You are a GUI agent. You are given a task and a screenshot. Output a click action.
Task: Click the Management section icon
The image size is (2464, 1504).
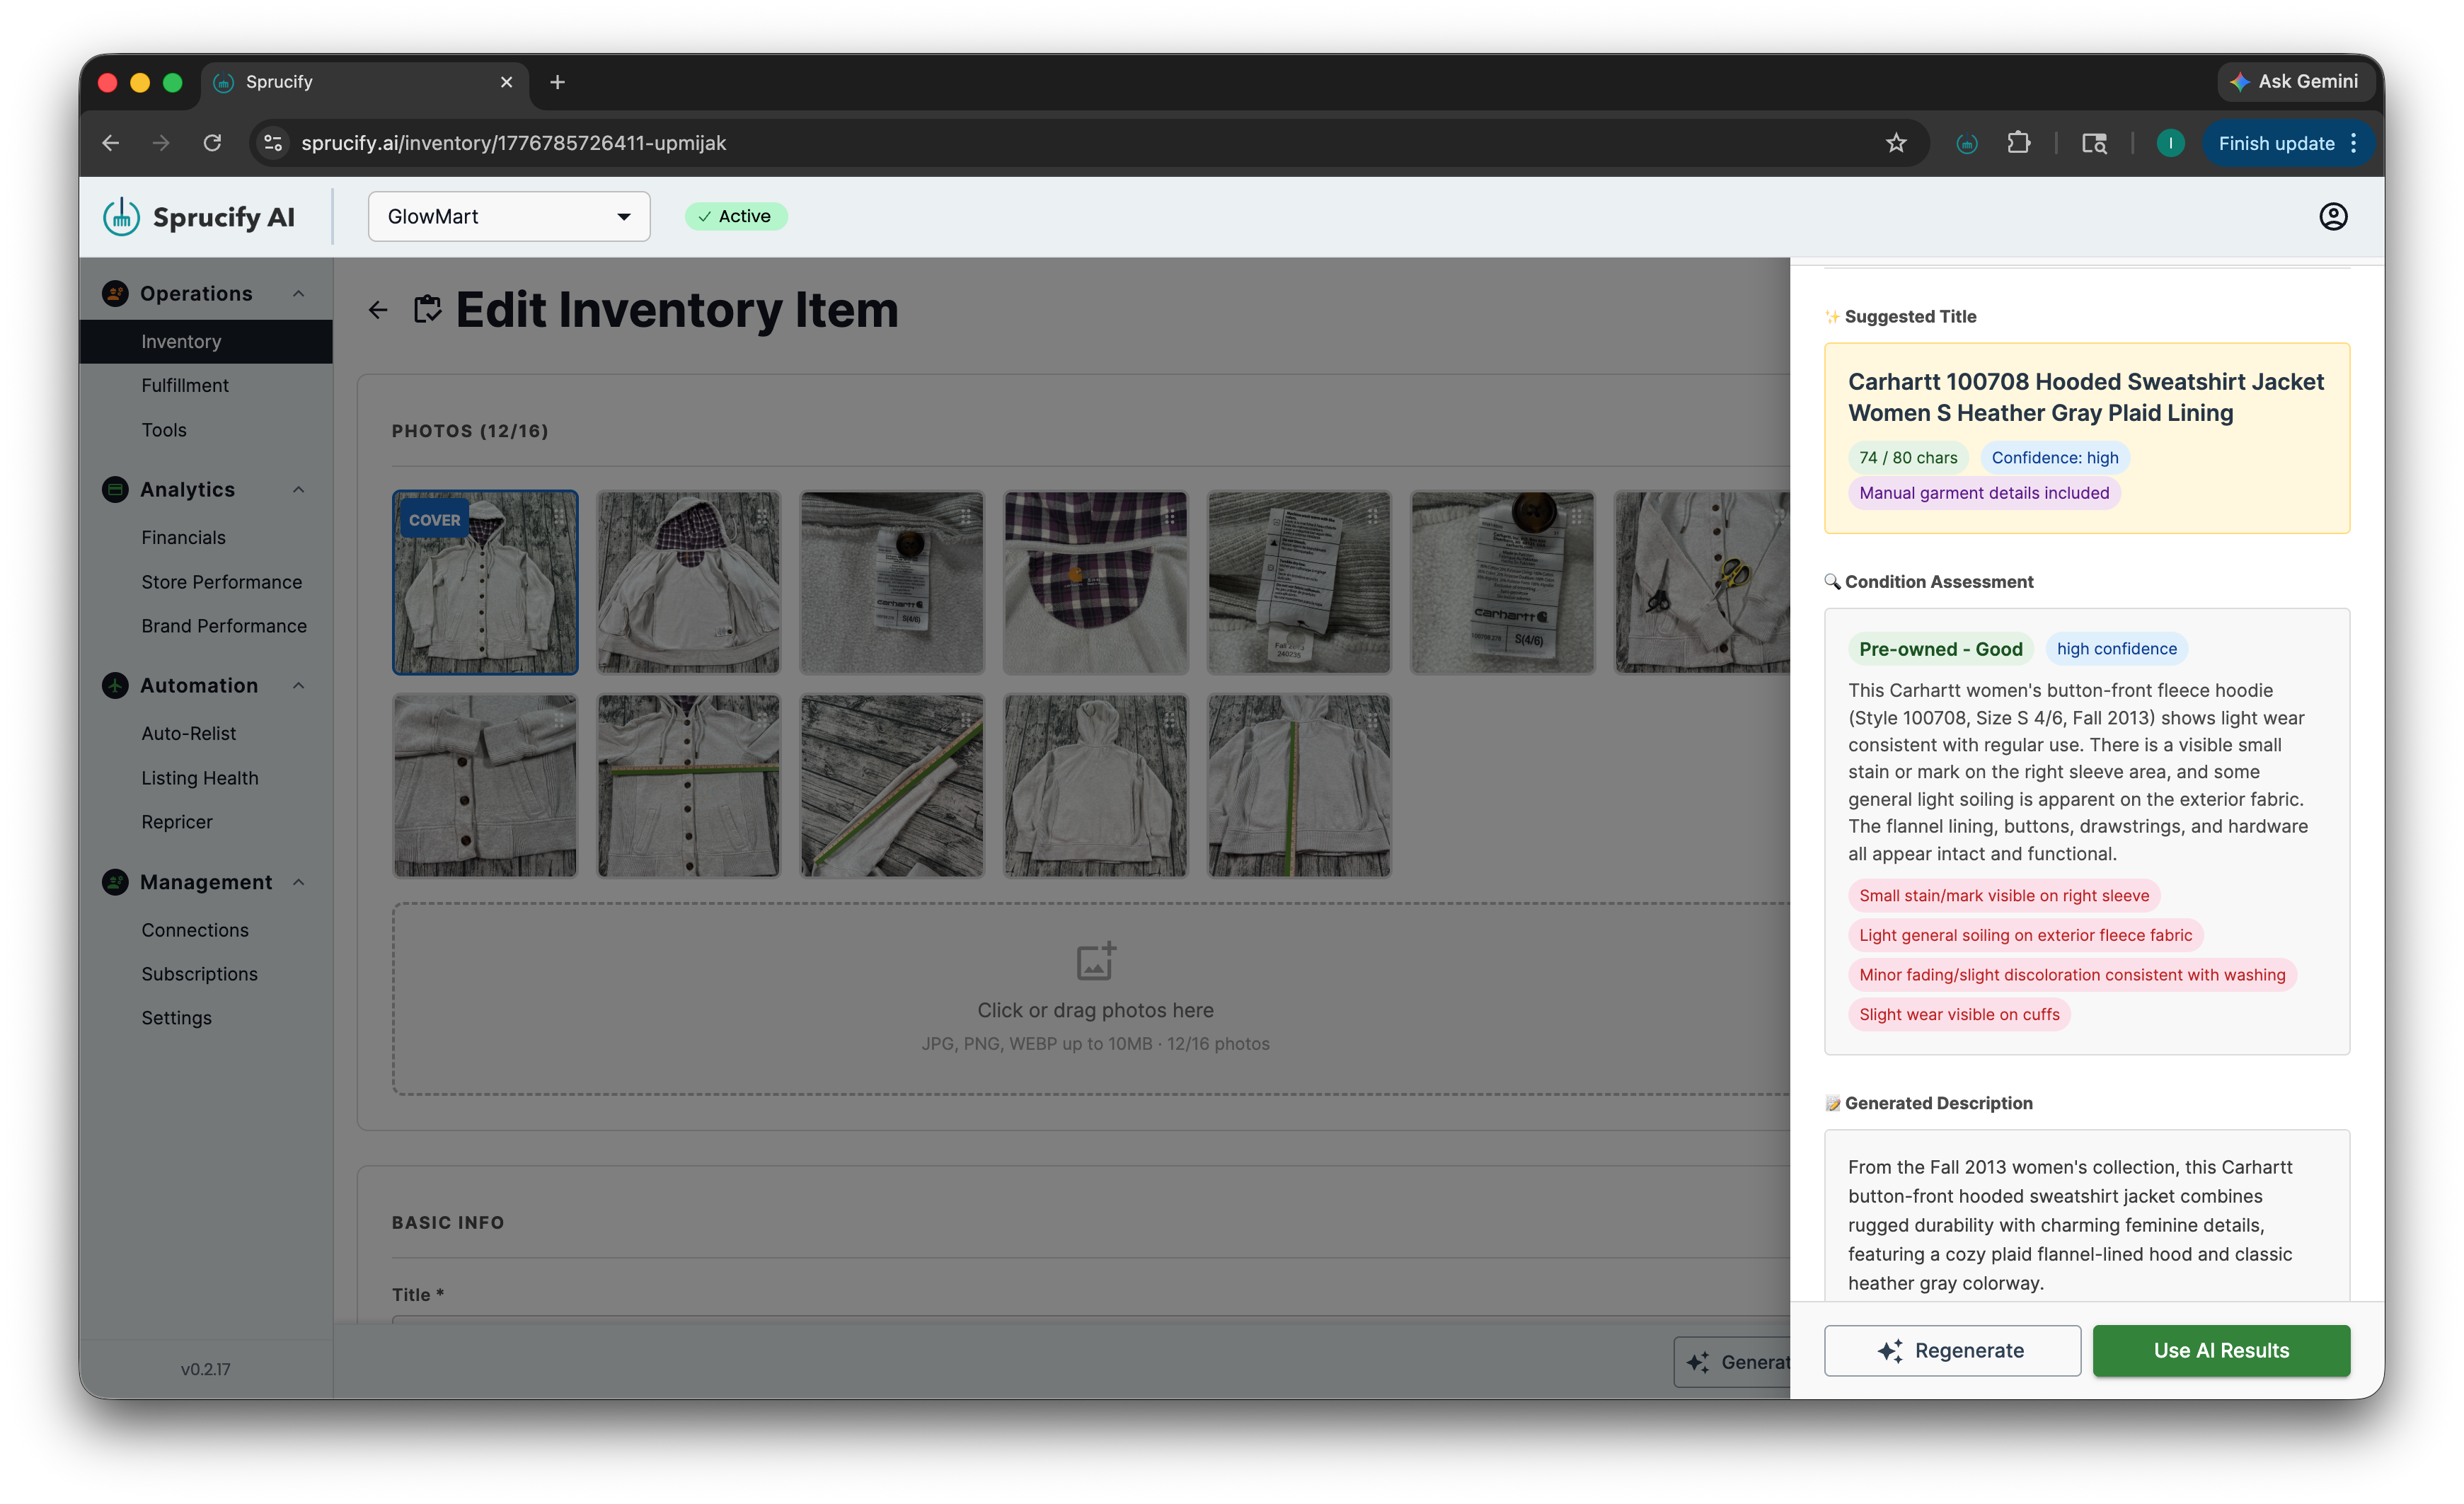click(115, 881)
